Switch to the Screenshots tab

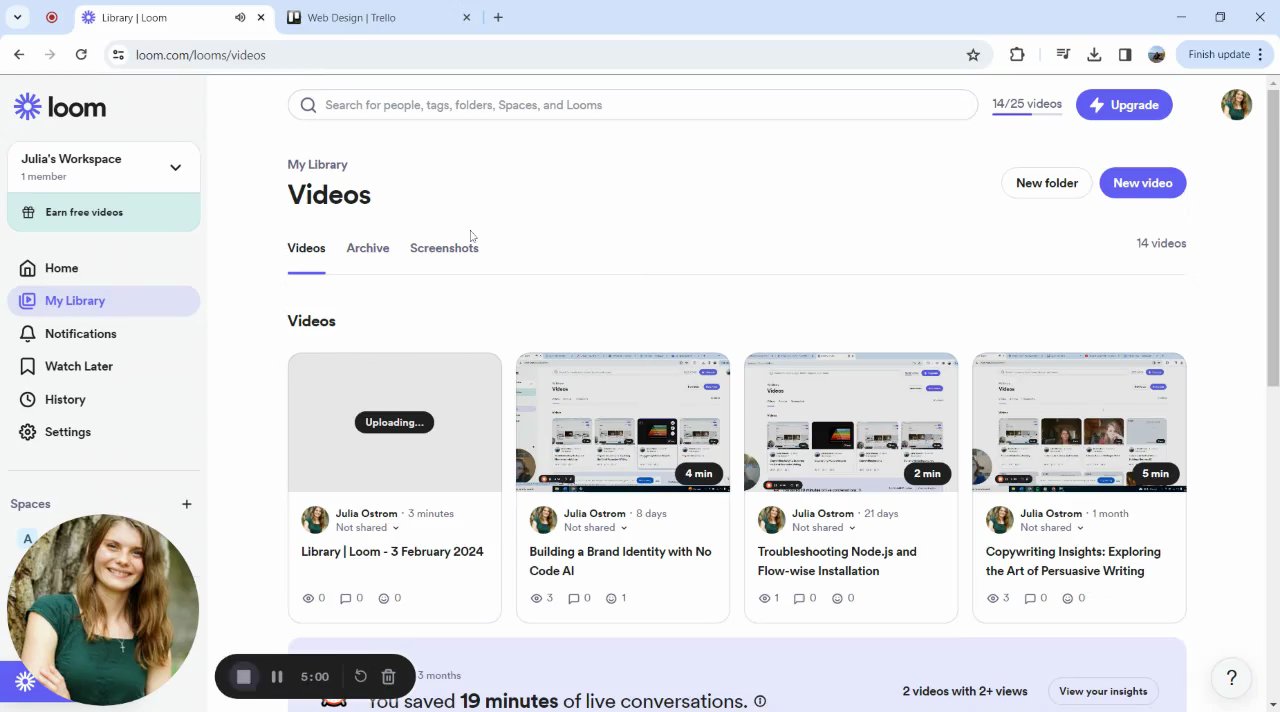[x=444, y=248]
